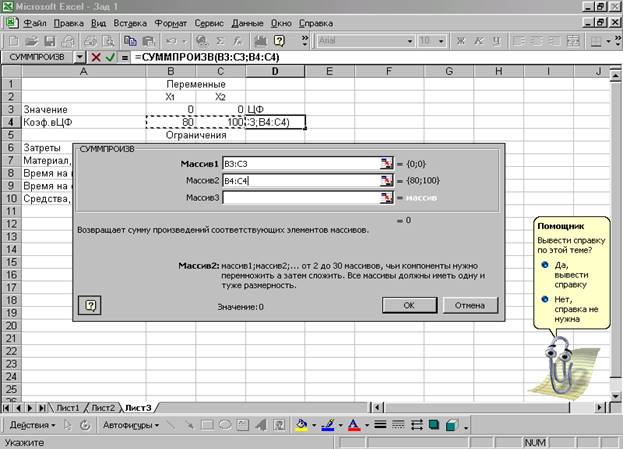Collapse dialog using Массив1 range selector icon
This screenshot has height=449, width=623.
click(x=386, y=163)
